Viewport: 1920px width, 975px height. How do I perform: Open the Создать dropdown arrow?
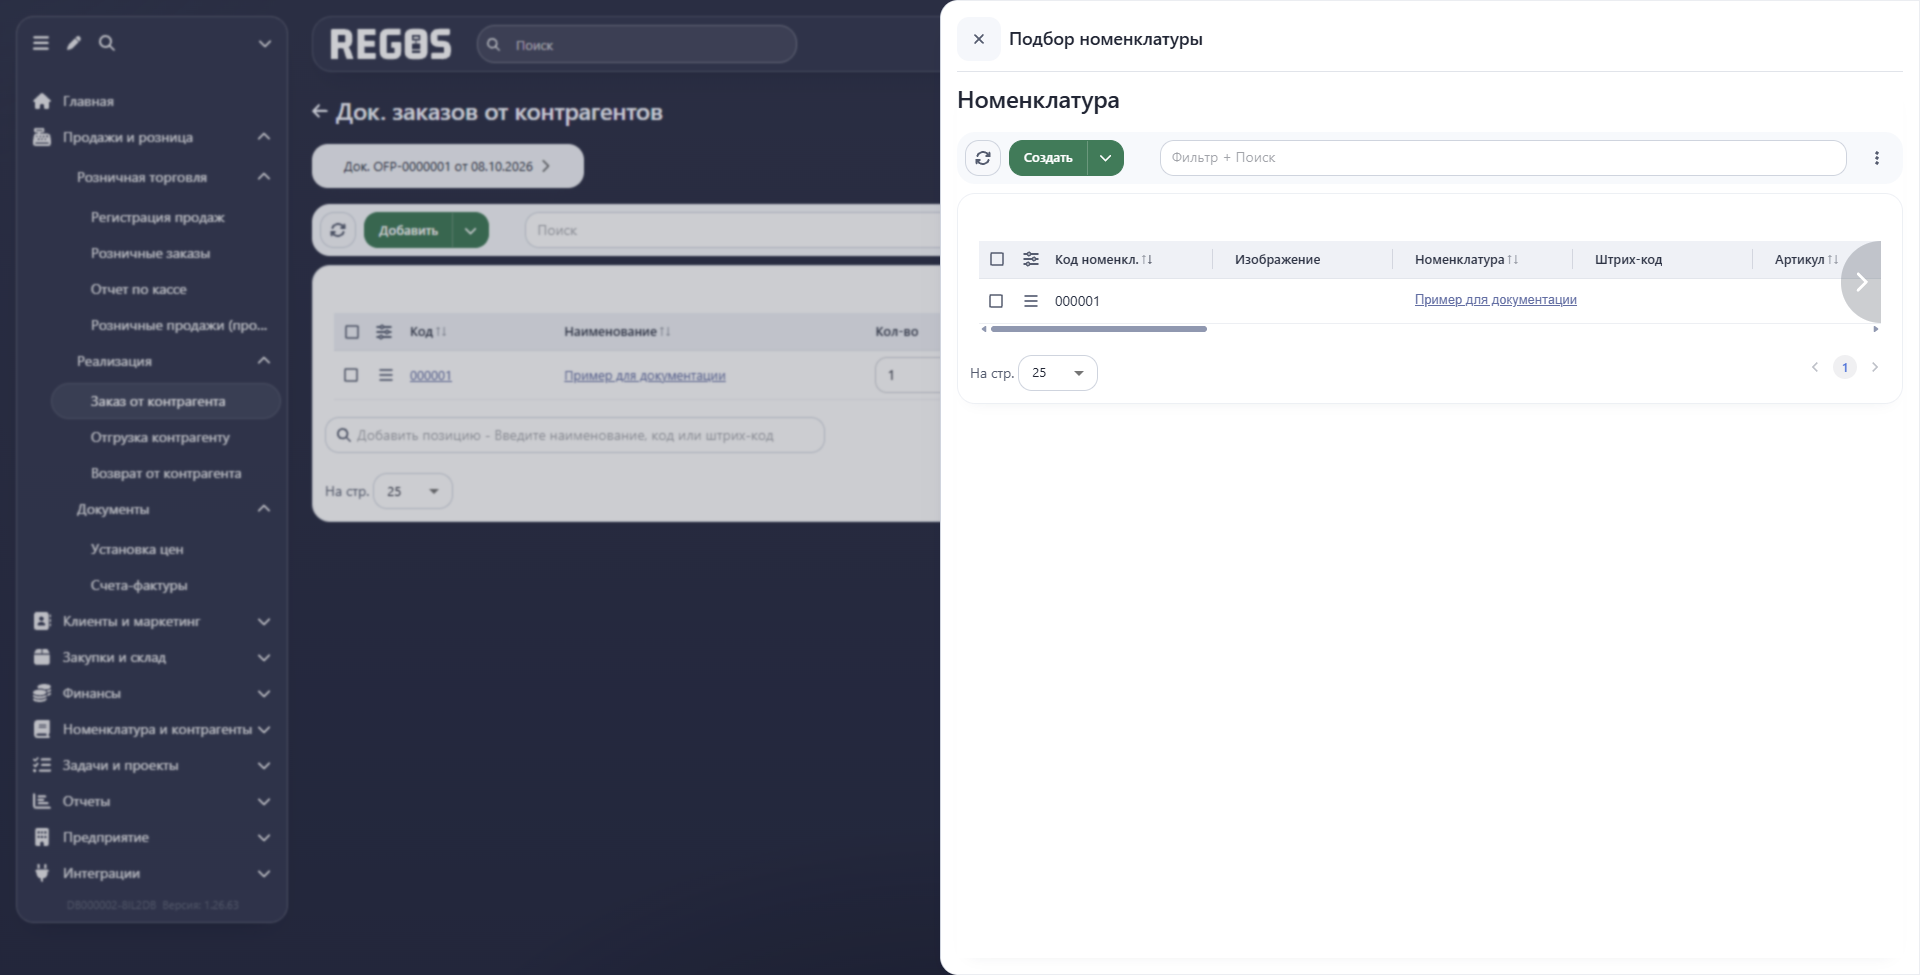1106,158
